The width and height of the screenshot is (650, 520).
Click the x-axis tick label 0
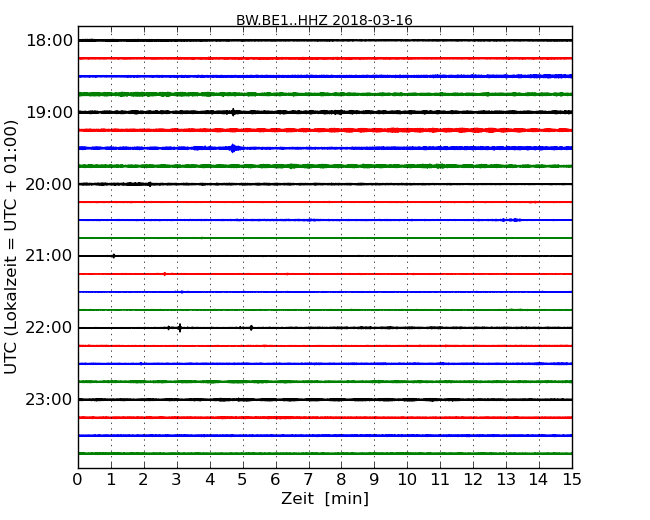tap(78, 480)
